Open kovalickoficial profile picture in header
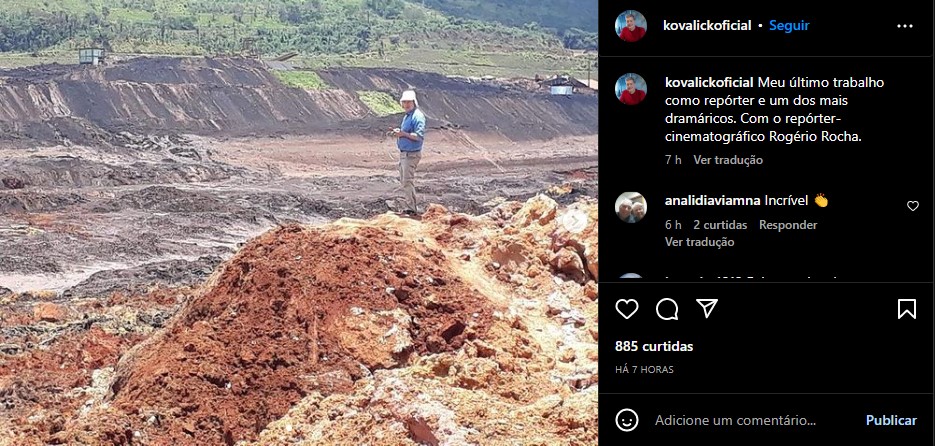Viewport: 935px width, 446px height. tap(631, 26)
